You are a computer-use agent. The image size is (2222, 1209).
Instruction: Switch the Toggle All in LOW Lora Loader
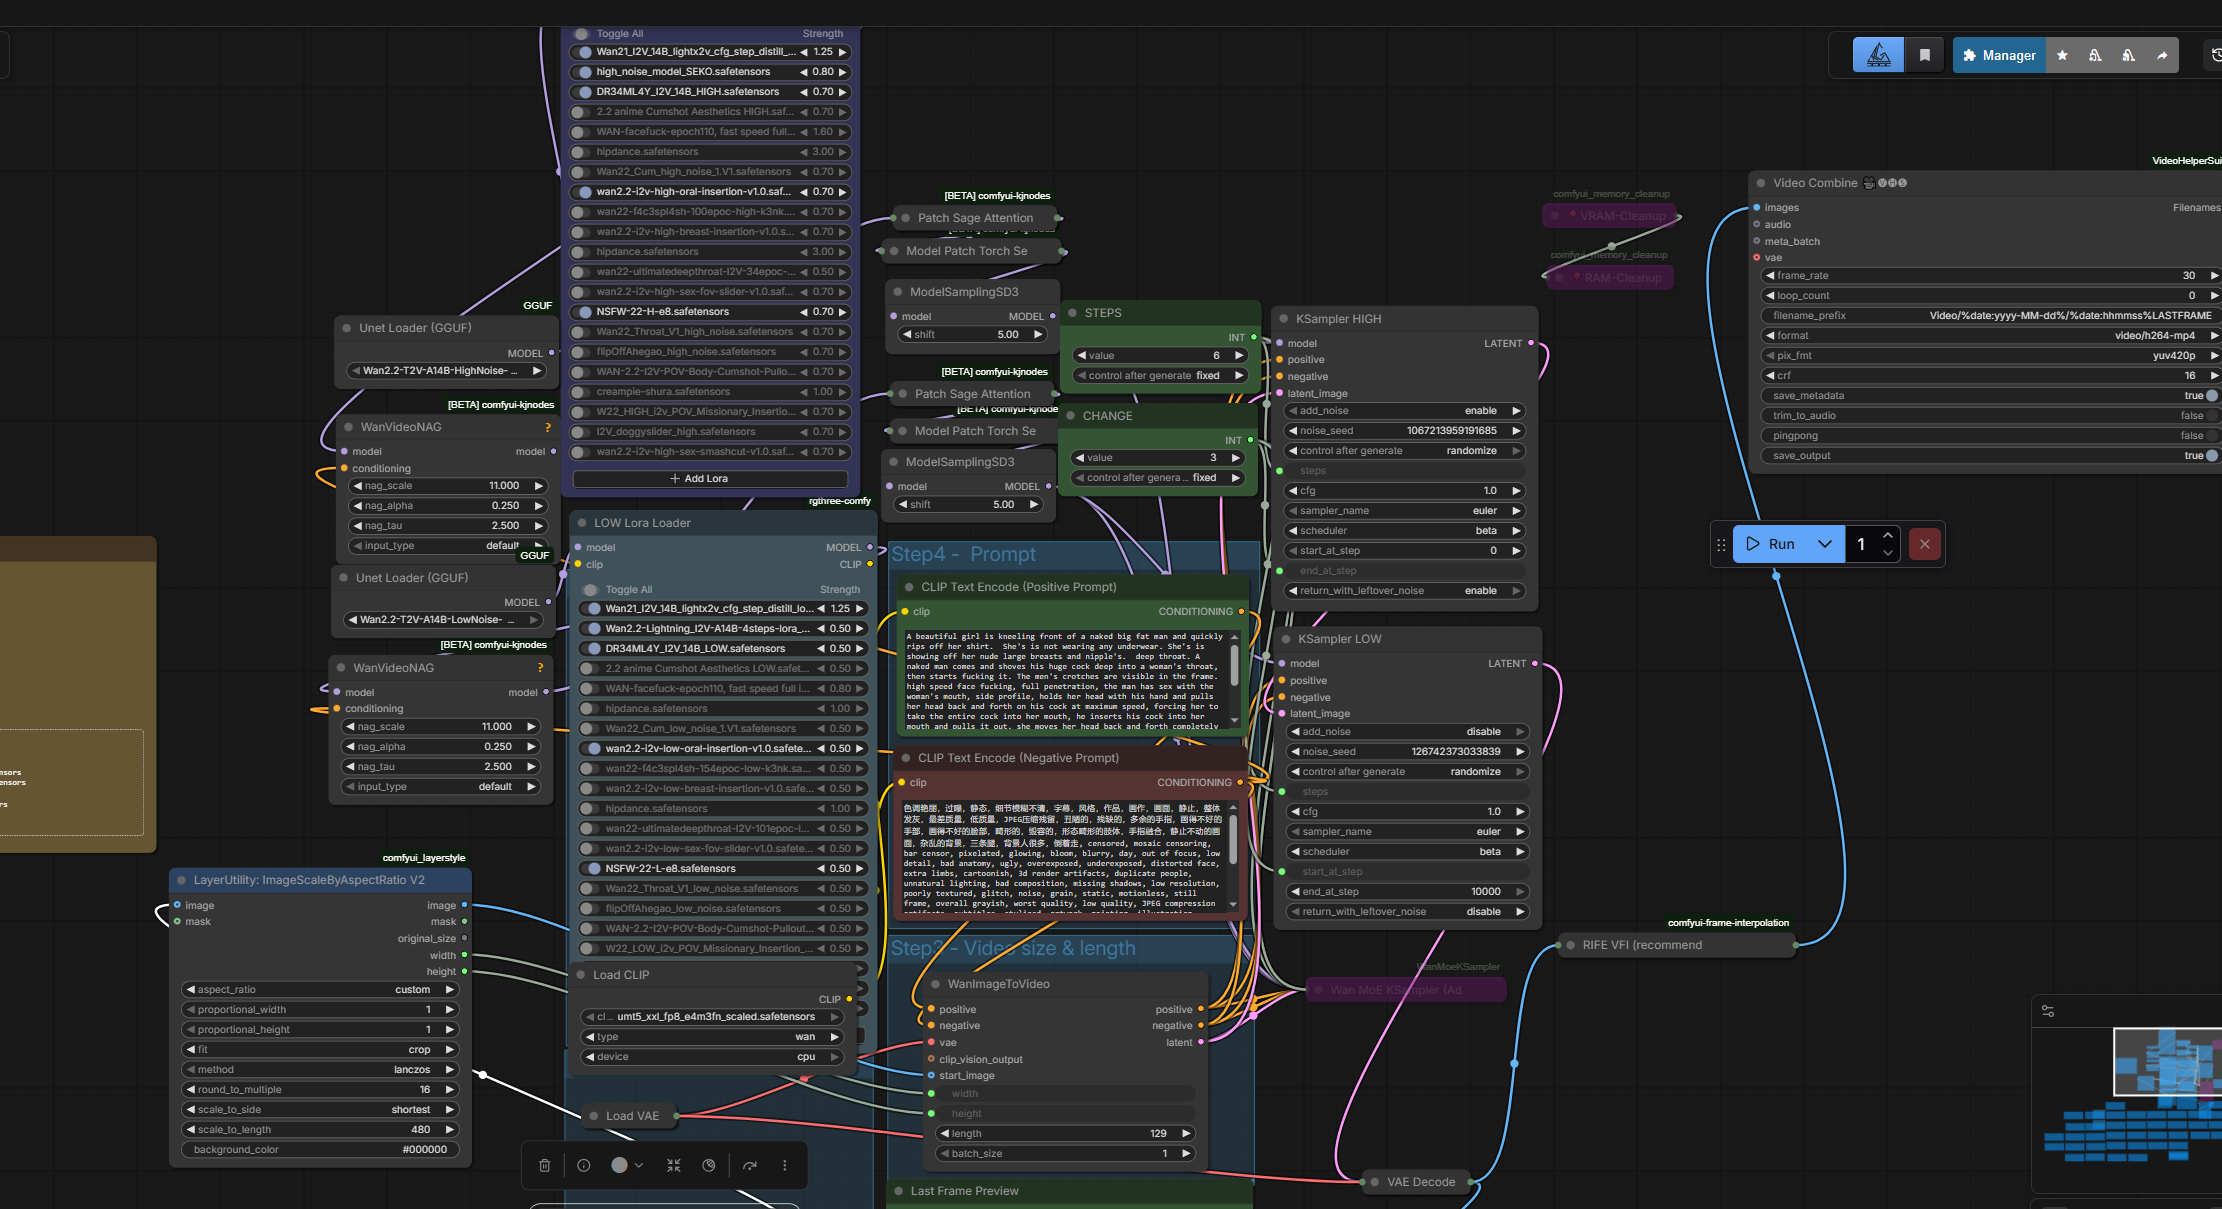592,590
